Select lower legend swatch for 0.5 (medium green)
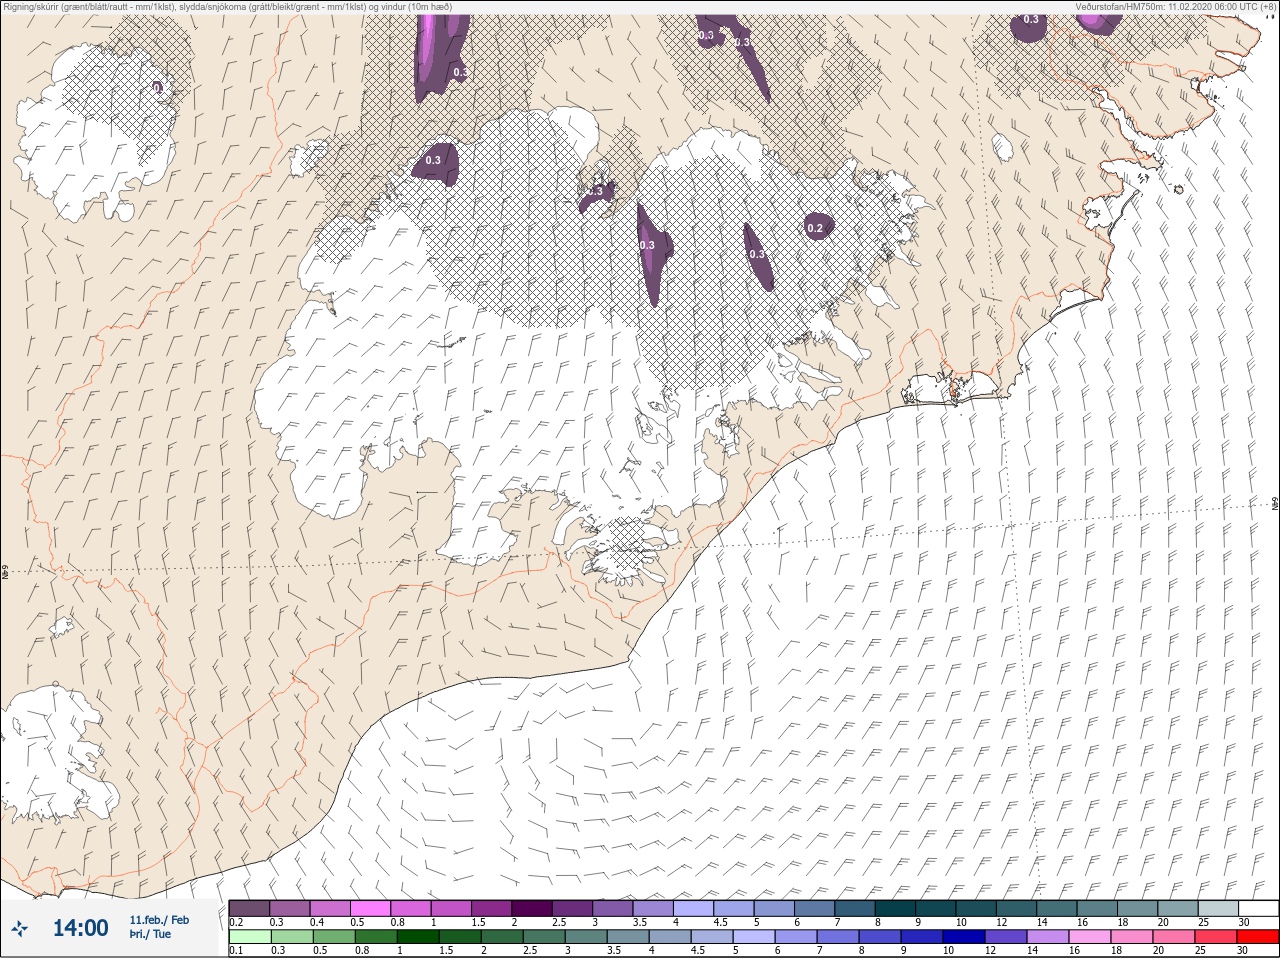 (x=334, y=937)
